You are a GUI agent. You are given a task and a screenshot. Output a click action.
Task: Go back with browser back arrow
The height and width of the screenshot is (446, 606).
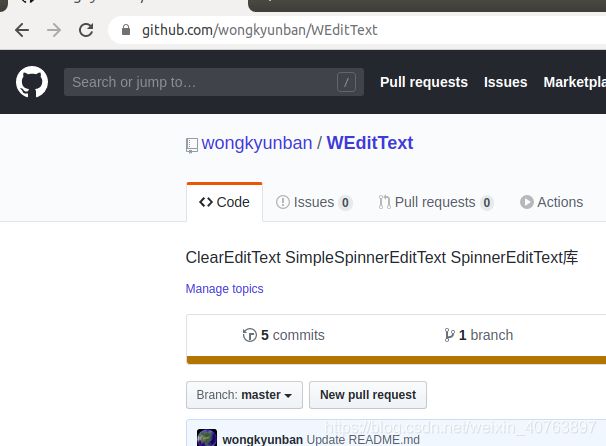click(x=22, y=30)
